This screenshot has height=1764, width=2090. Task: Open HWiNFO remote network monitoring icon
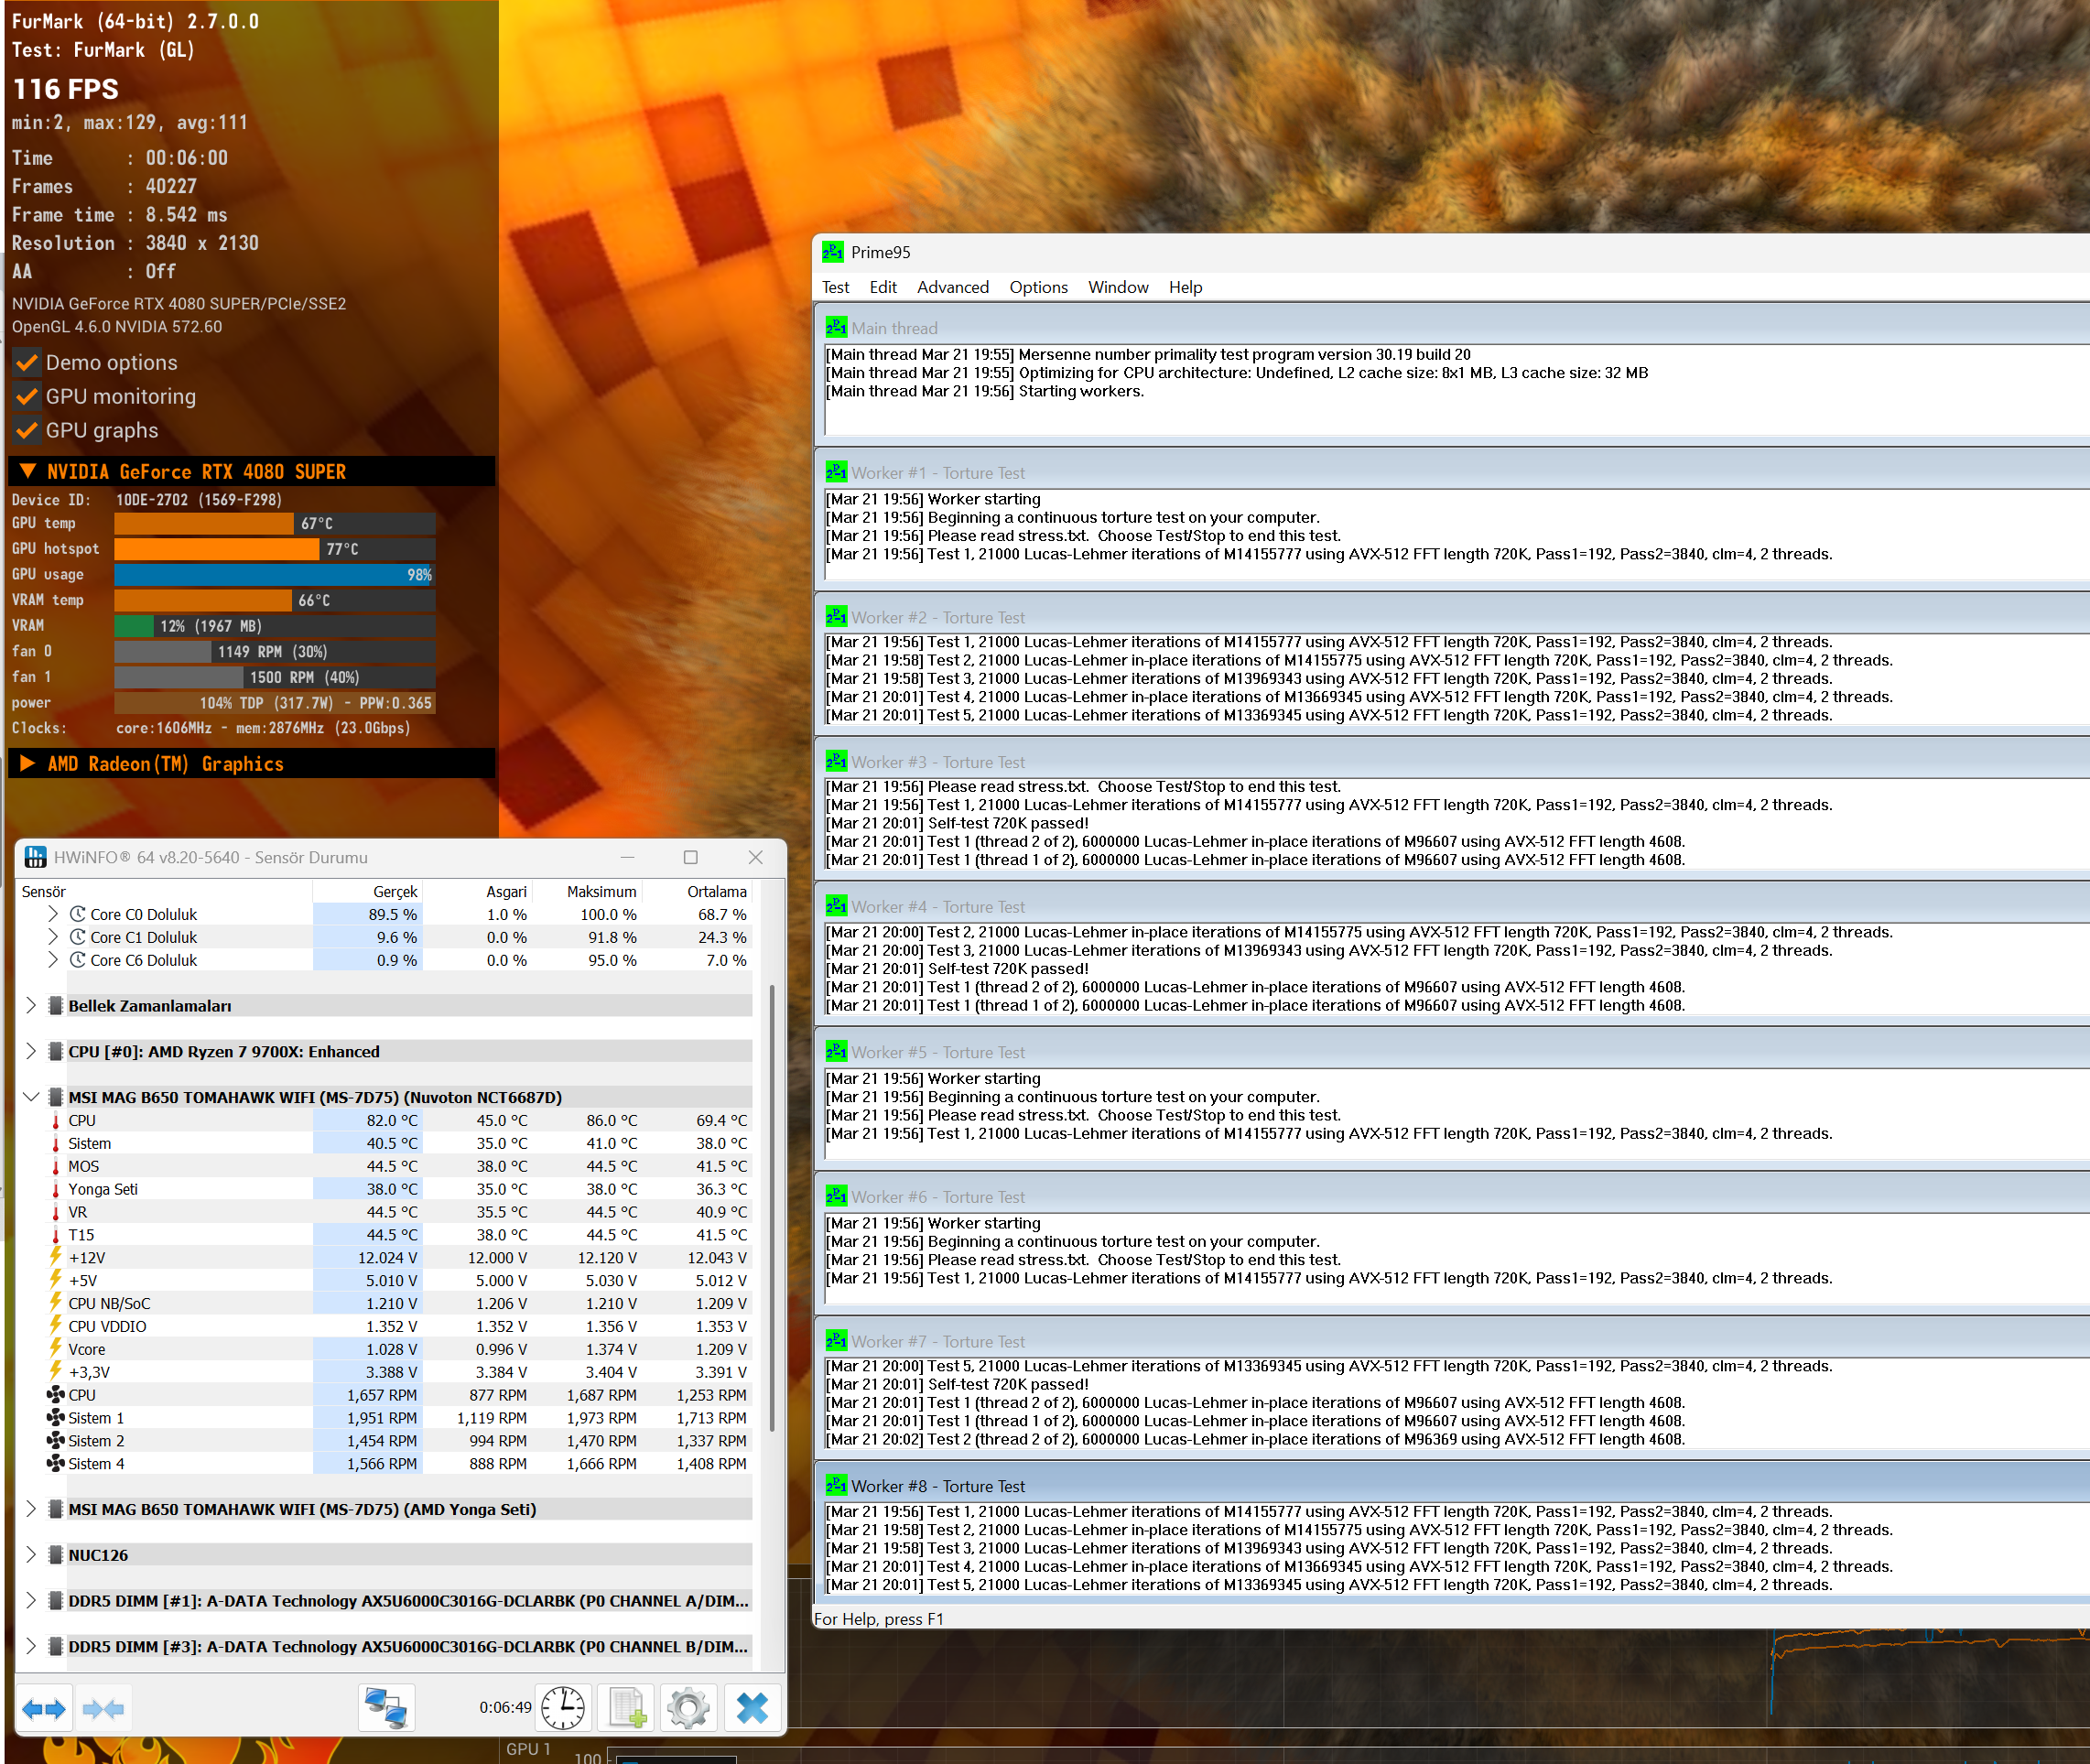coord(386,1708)
